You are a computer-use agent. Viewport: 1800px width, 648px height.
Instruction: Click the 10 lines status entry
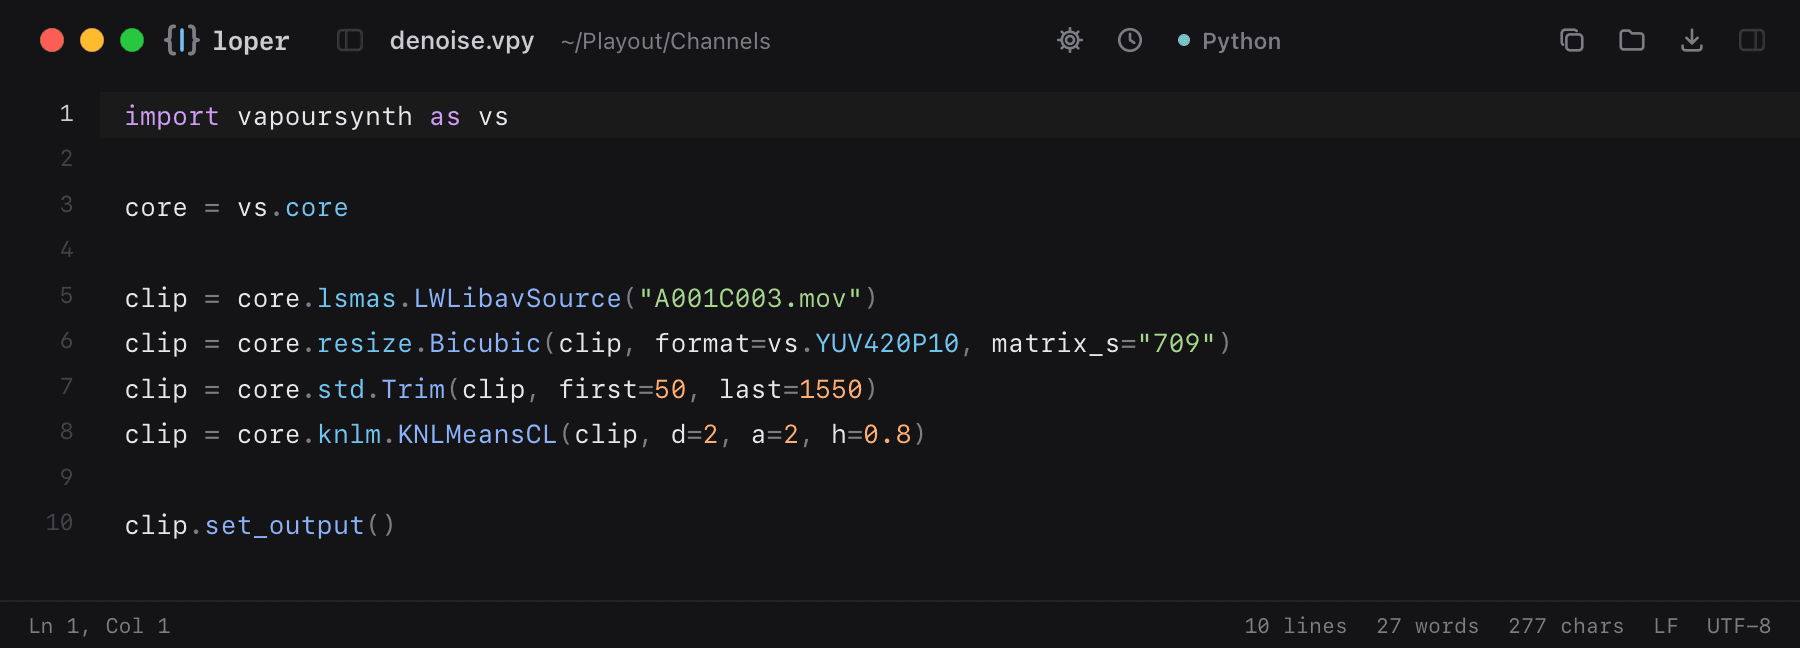point(1295,626)
